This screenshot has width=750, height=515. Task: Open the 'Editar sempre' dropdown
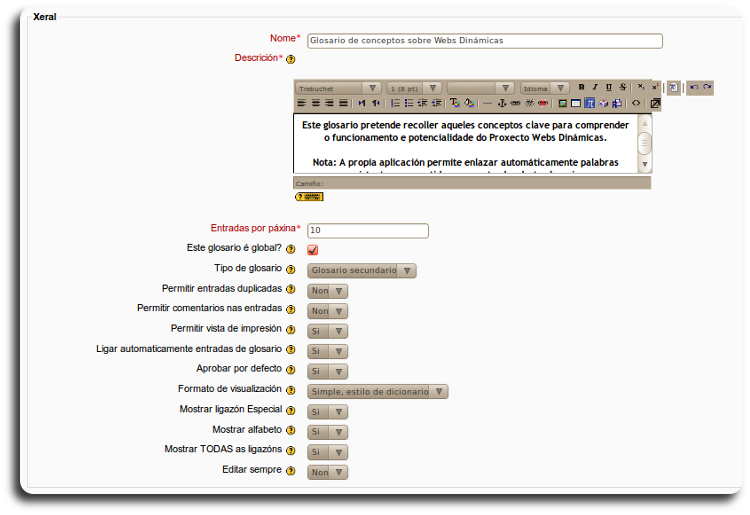point(327,472)
